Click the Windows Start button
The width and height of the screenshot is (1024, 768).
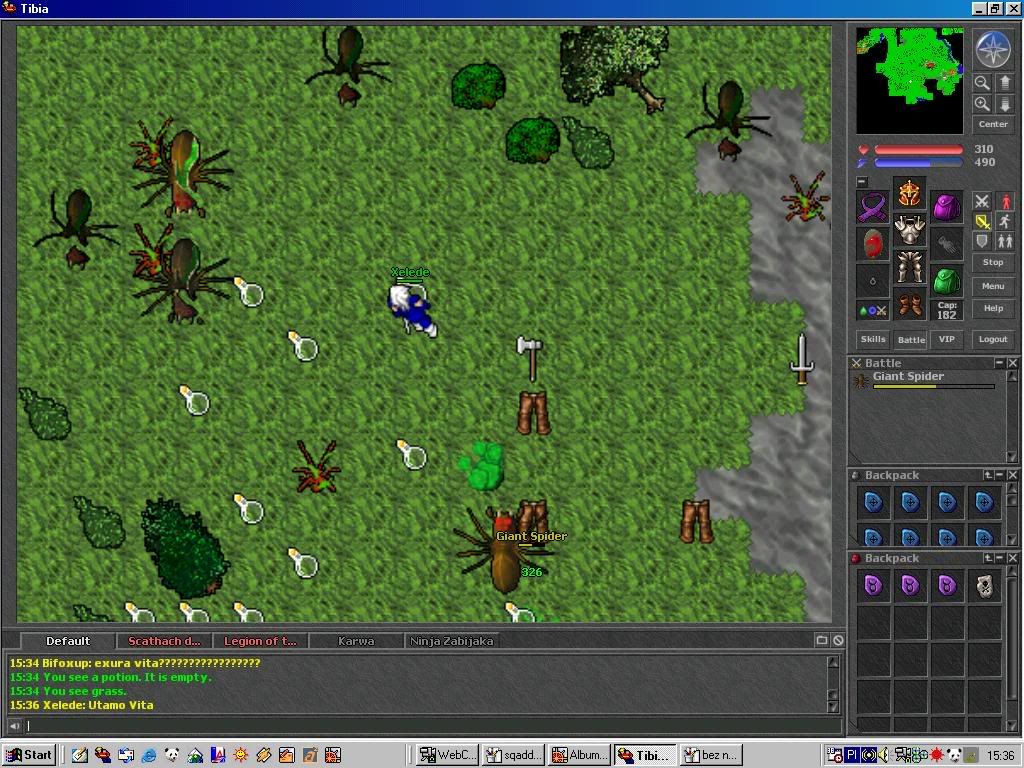[x=29, y=755]
